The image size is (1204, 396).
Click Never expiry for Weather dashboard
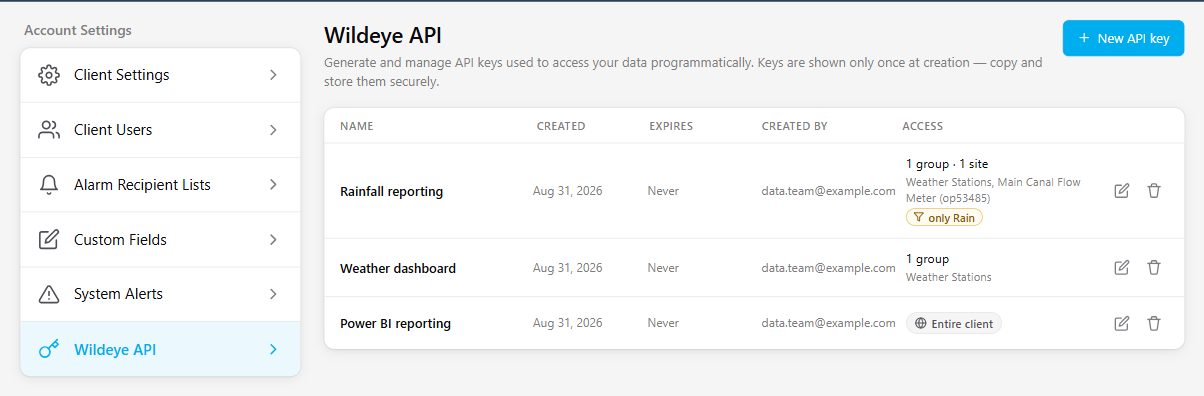pos(663,268)
